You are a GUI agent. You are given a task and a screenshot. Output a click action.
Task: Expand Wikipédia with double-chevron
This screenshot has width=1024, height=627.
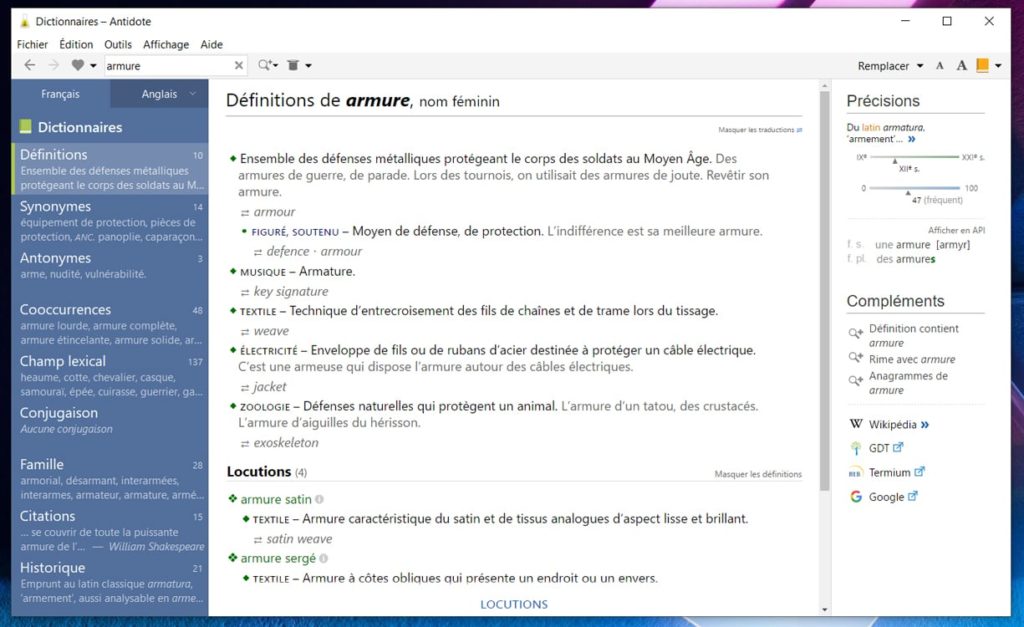[925, 425]
